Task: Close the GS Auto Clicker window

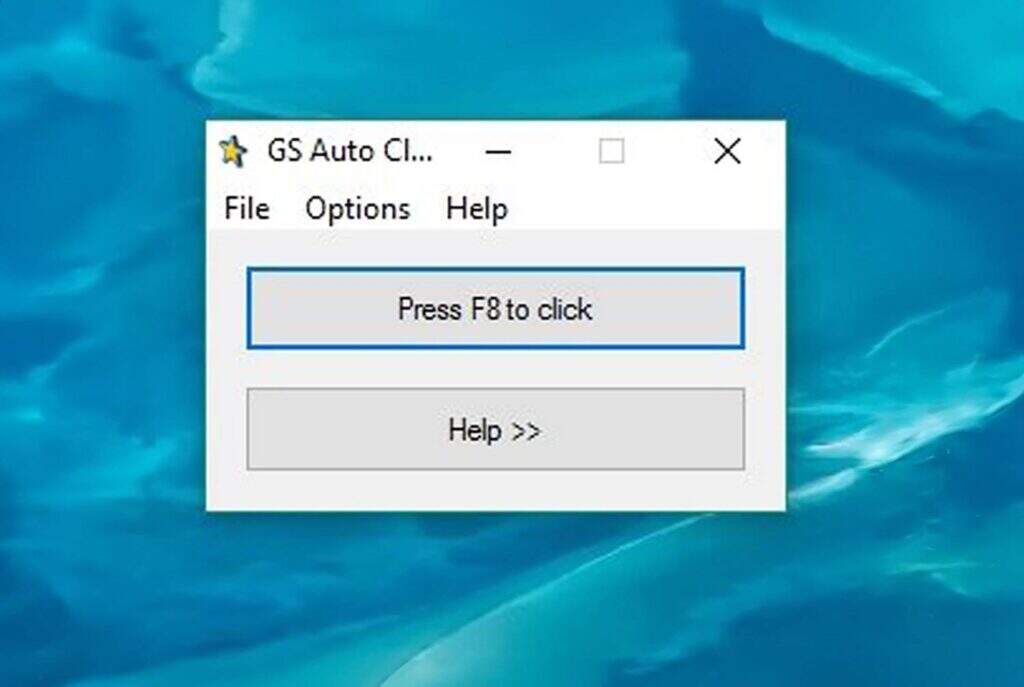Action: click(727, 152)
